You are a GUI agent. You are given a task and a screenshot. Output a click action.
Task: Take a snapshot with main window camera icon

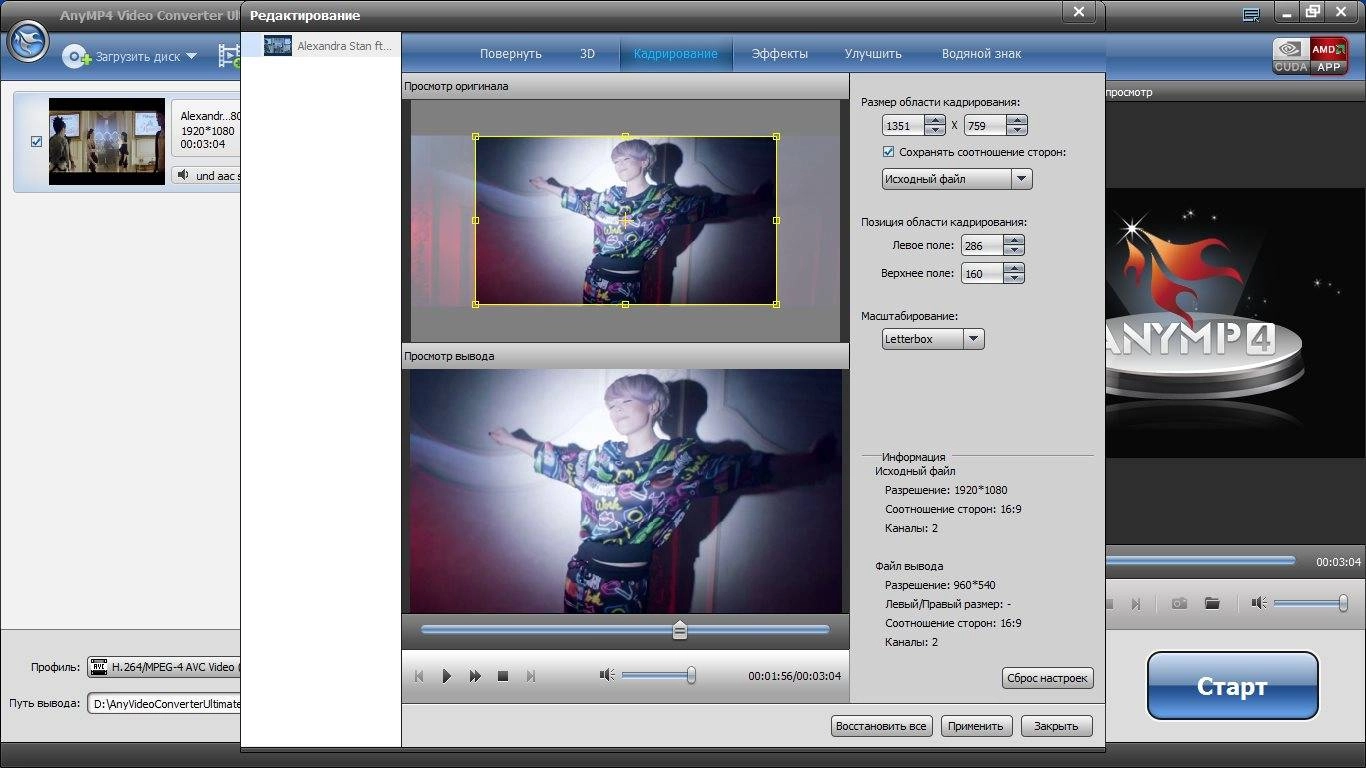(x=1180, y=603)
